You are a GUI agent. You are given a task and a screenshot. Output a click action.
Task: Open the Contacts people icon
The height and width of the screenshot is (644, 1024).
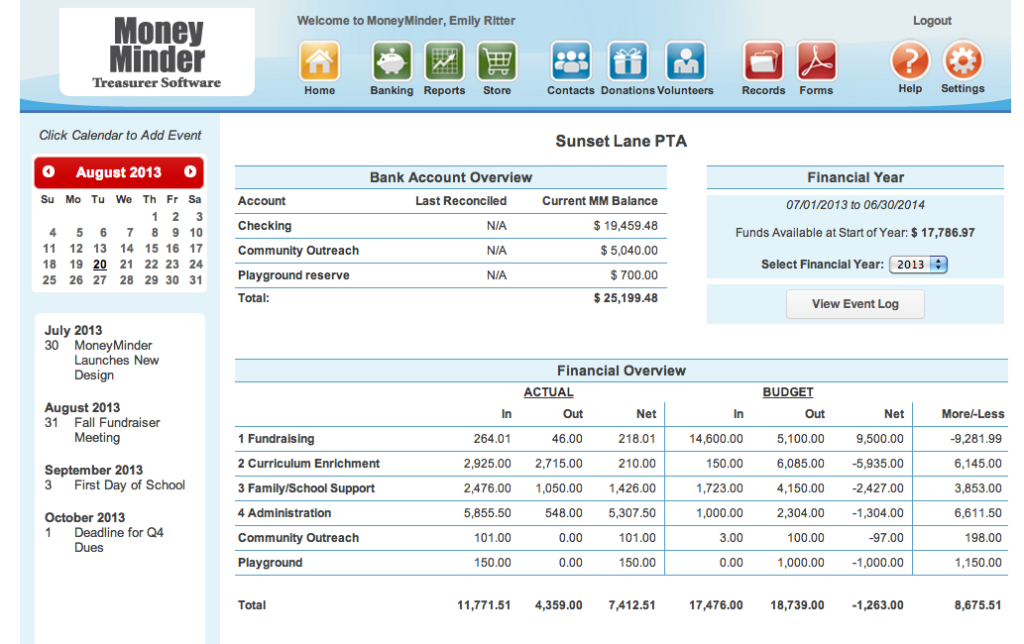pos(571,61)
